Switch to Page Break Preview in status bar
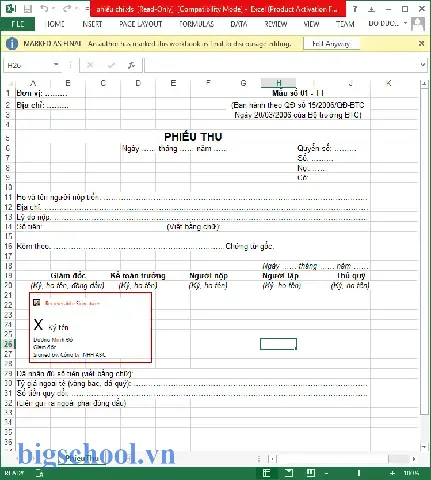 click(311, 473)
